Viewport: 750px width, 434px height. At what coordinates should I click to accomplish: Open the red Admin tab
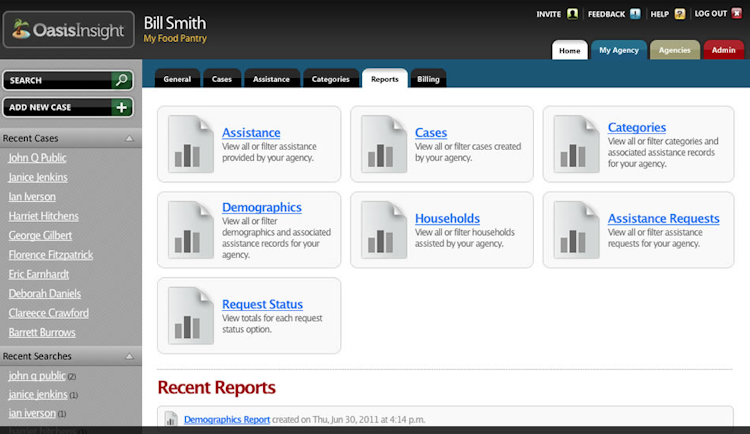(723, 50)
